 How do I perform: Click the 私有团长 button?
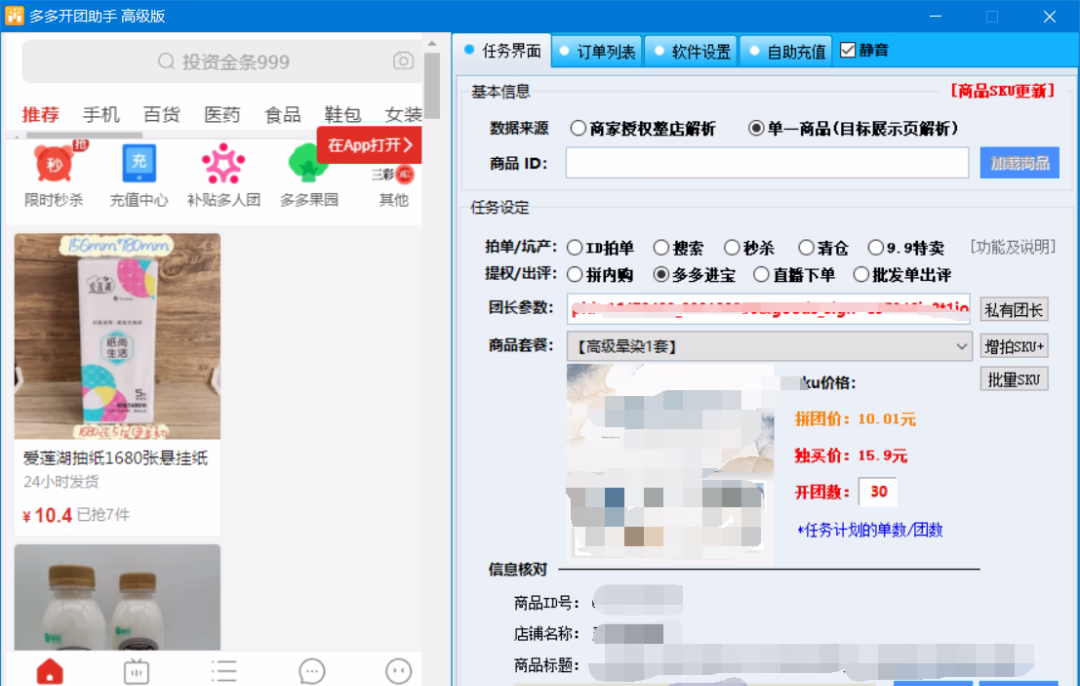point(1013,310)
